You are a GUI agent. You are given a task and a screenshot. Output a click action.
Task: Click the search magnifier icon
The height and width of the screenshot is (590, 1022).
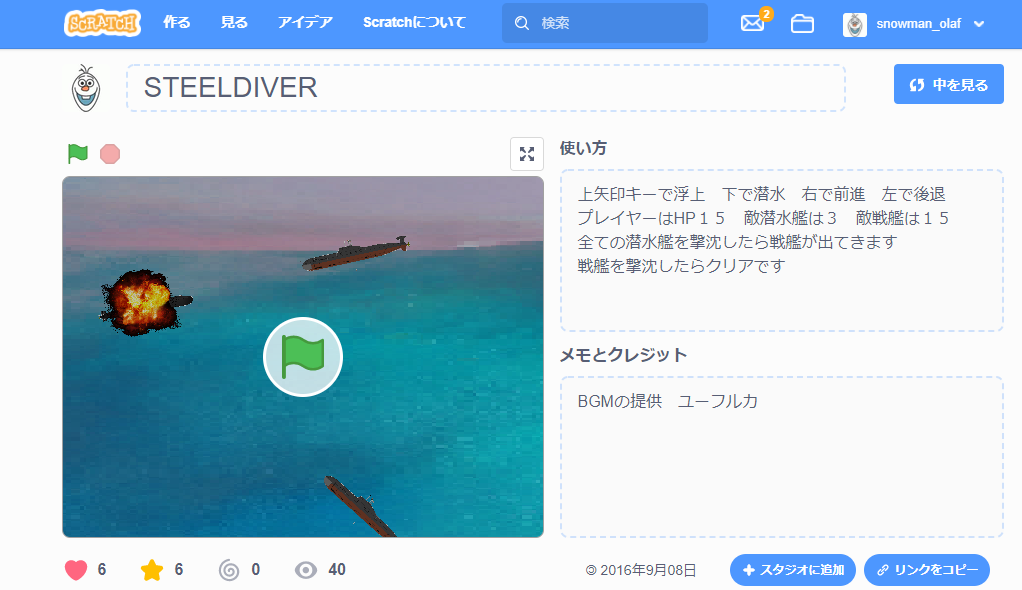pyautogui.click(x=521, y=23)
